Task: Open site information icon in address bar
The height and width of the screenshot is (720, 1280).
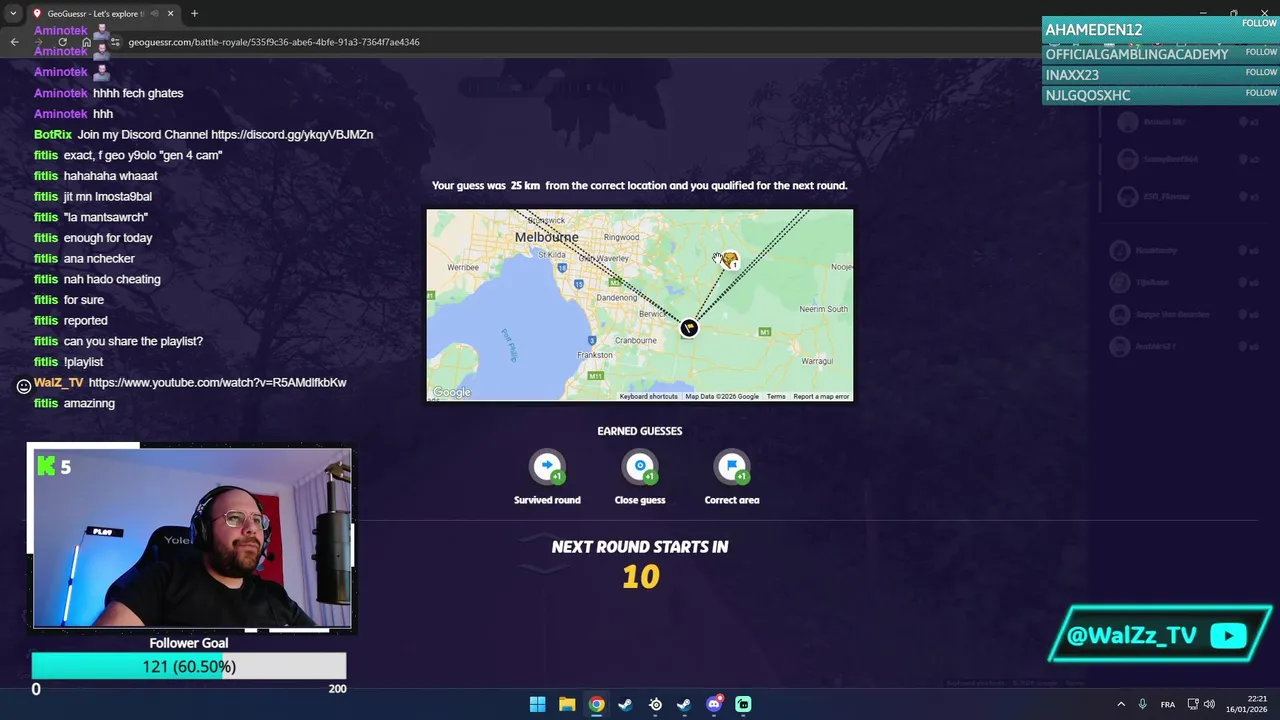Action: tap(116, 42)
